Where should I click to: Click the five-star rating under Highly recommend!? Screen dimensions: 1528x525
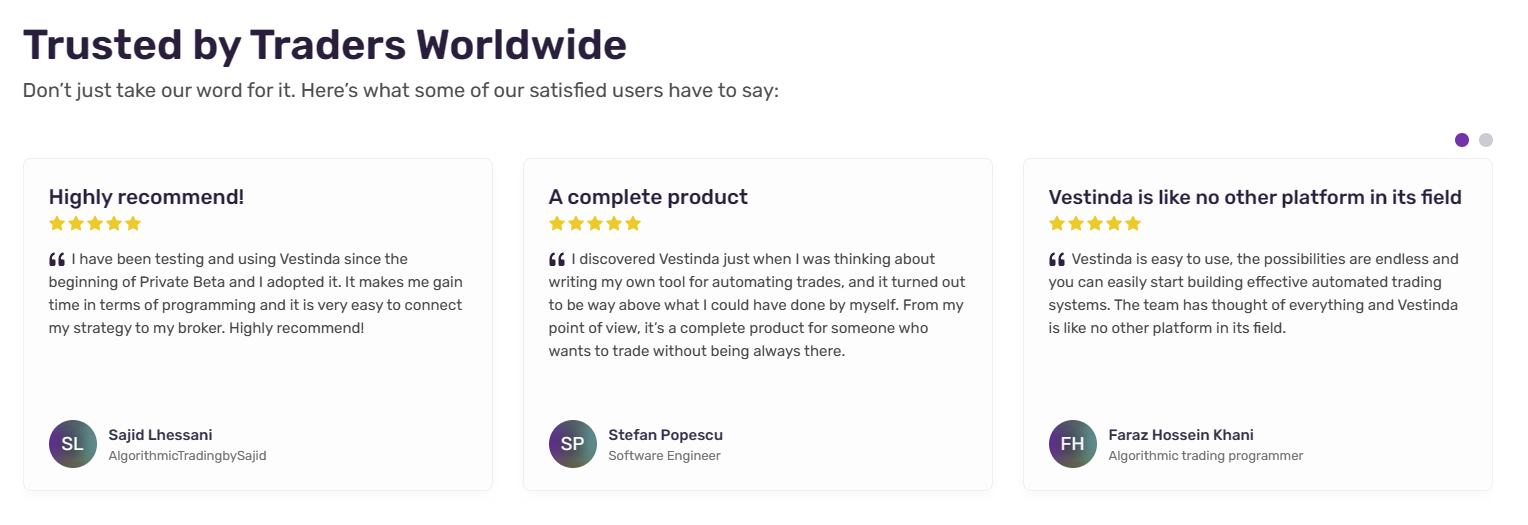click(x=95, y=223)
